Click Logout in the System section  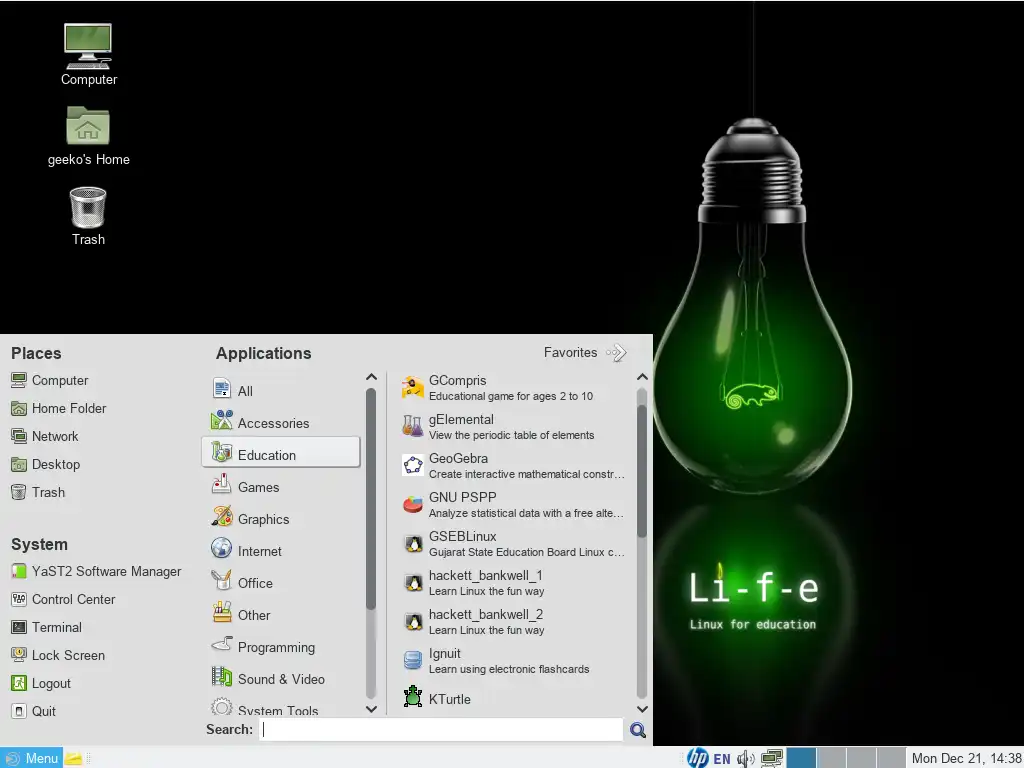coord(48,683)
